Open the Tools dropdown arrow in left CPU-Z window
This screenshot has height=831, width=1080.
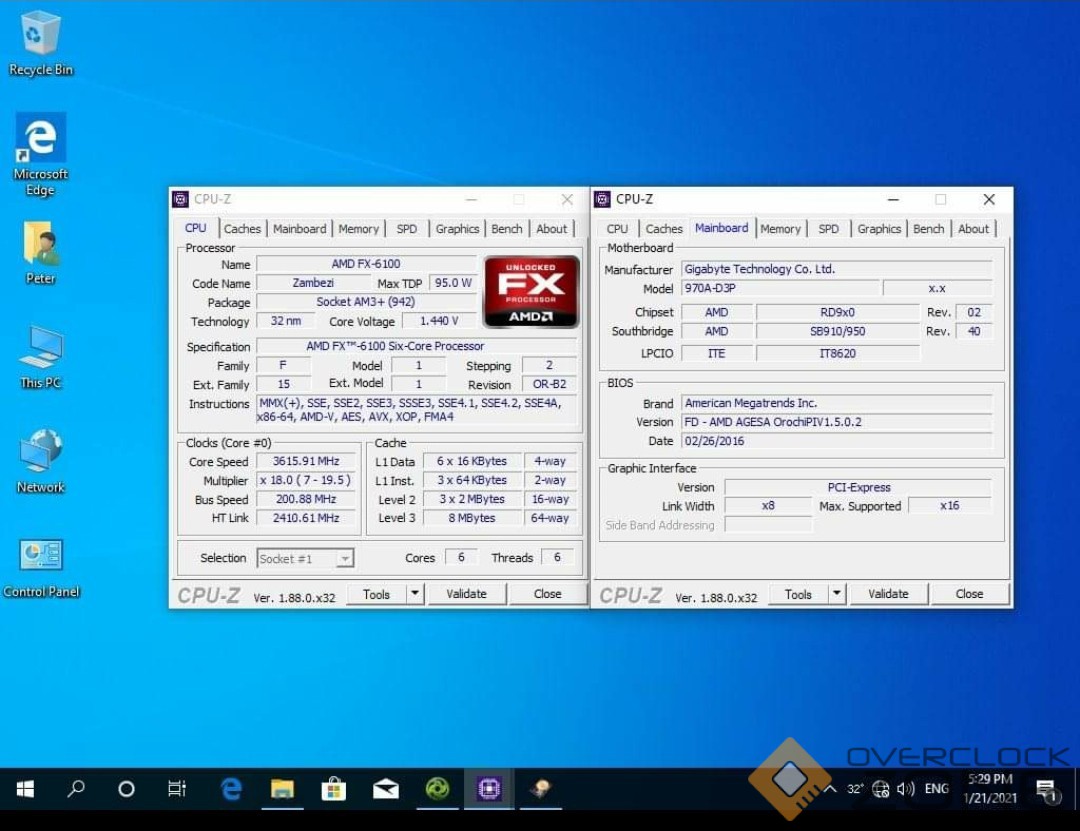[x=415, y=594]
